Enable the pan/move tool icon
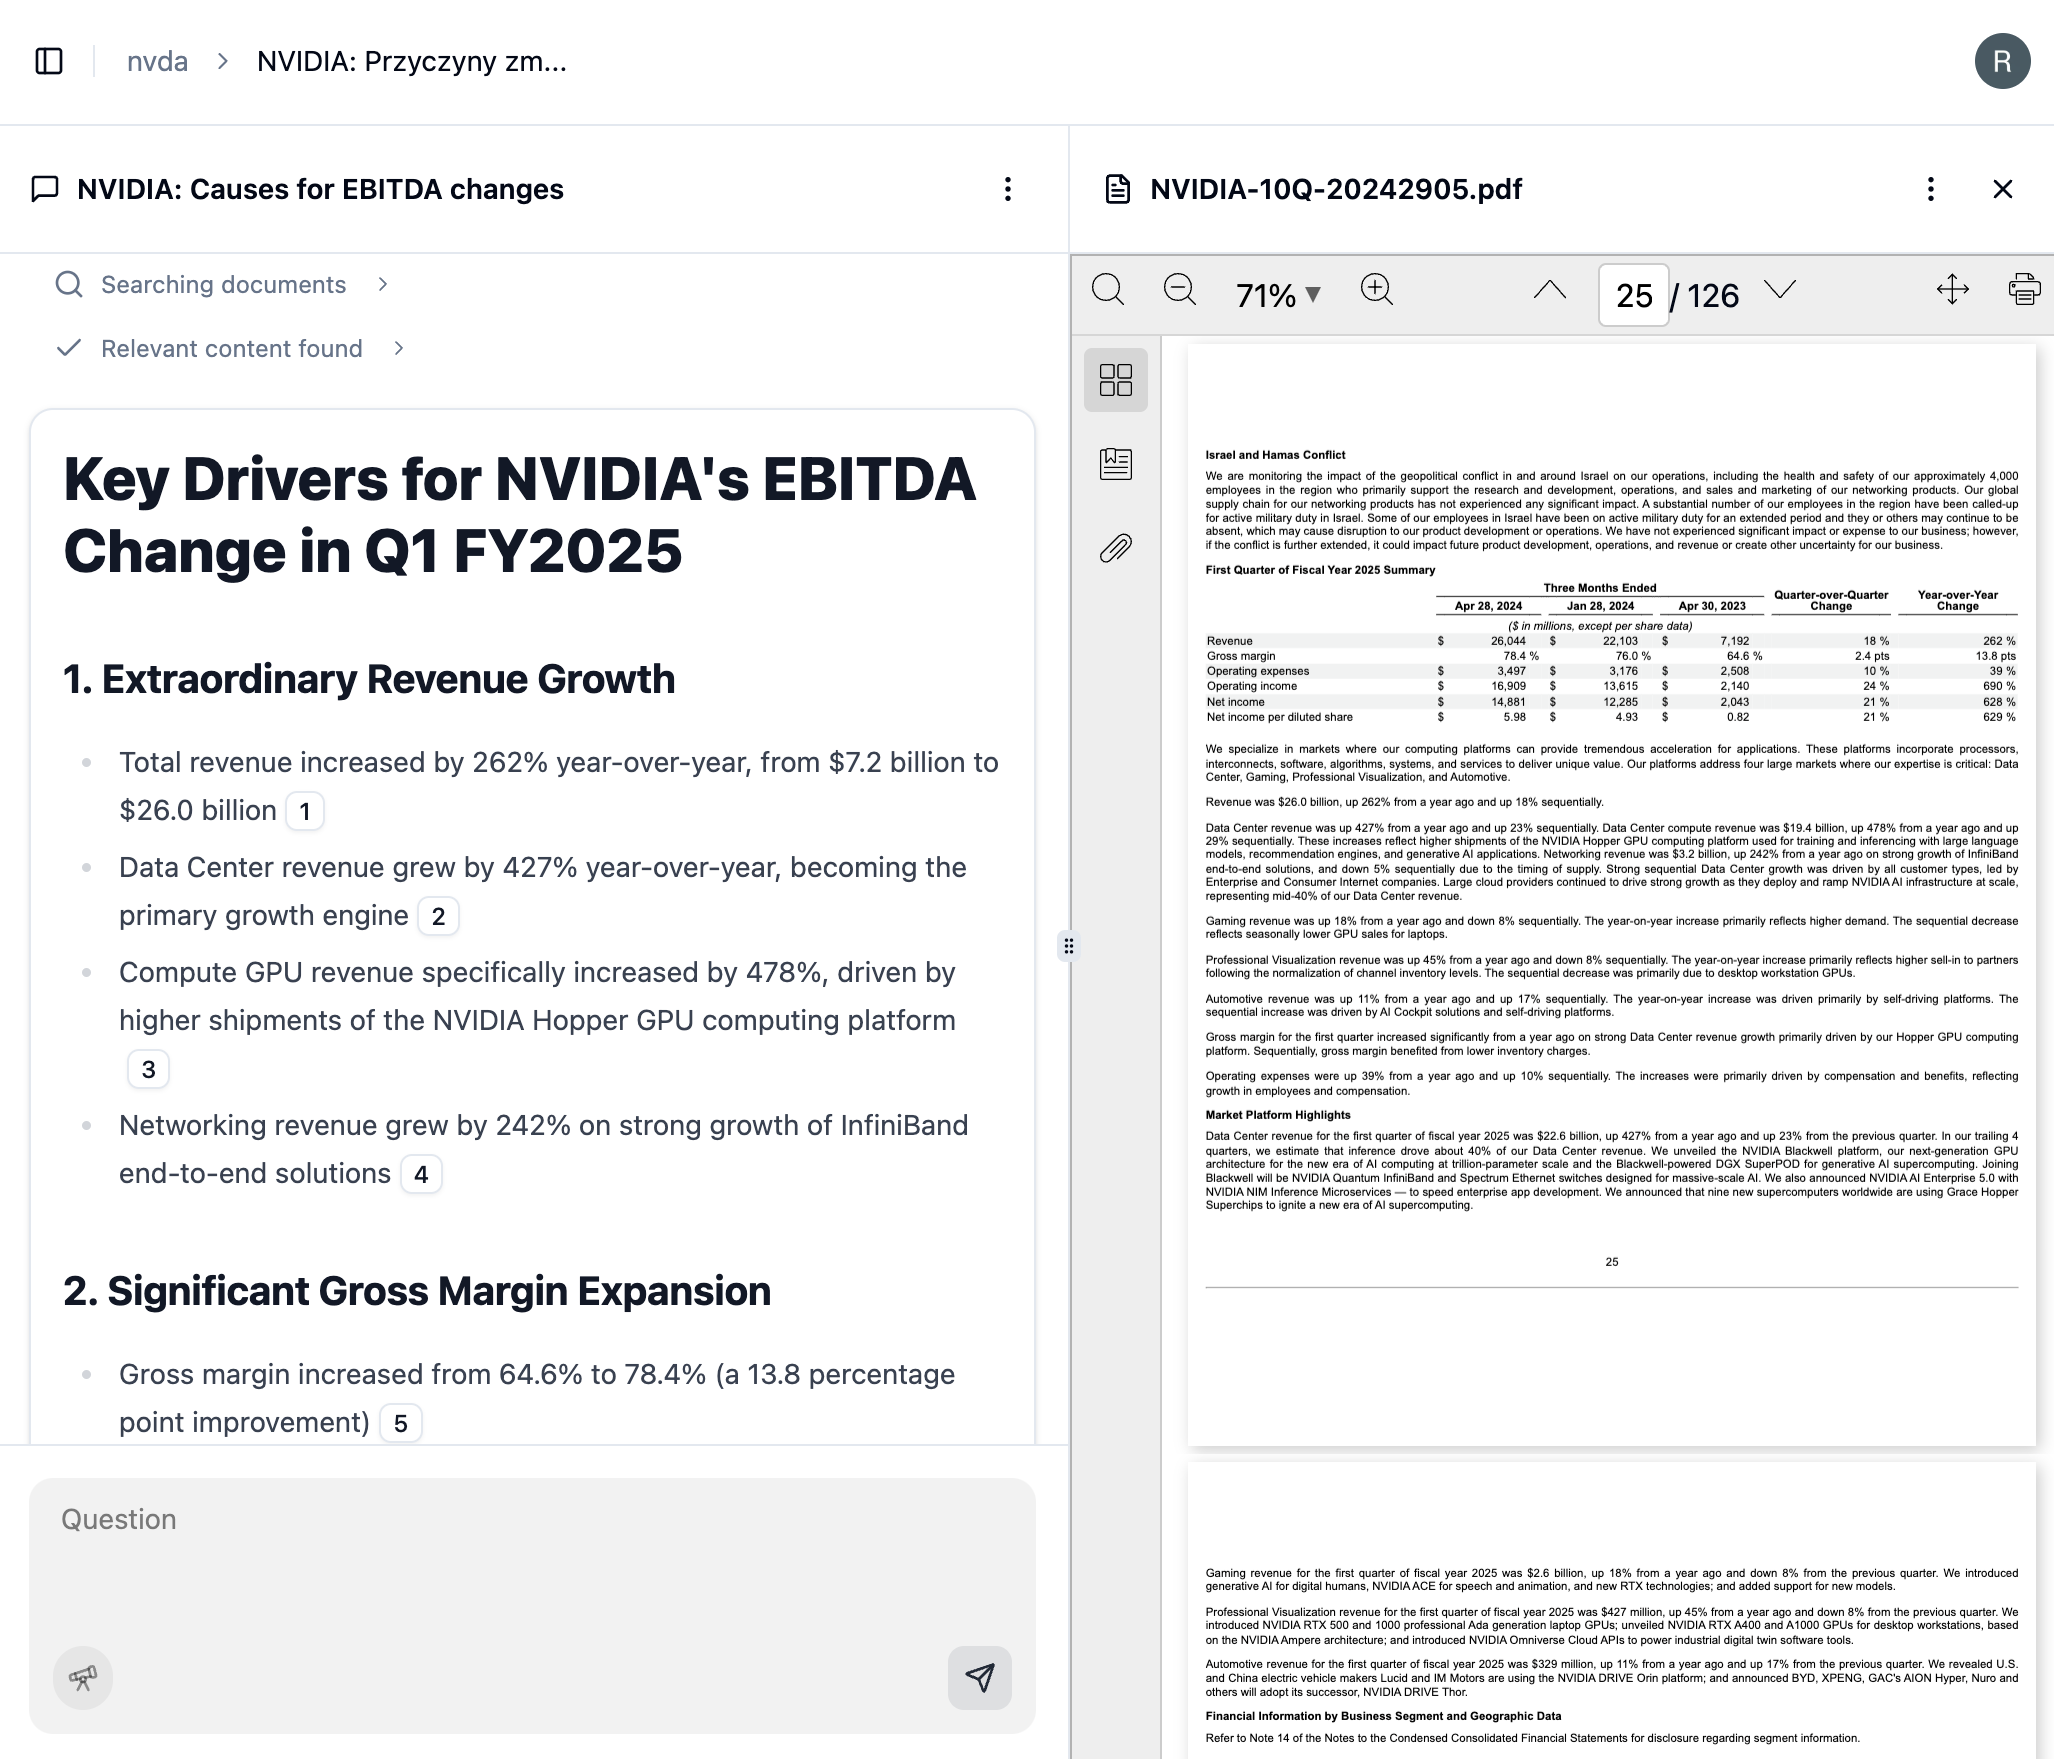This screenshot has width=2054, height=1759. tap(1952, 290)
